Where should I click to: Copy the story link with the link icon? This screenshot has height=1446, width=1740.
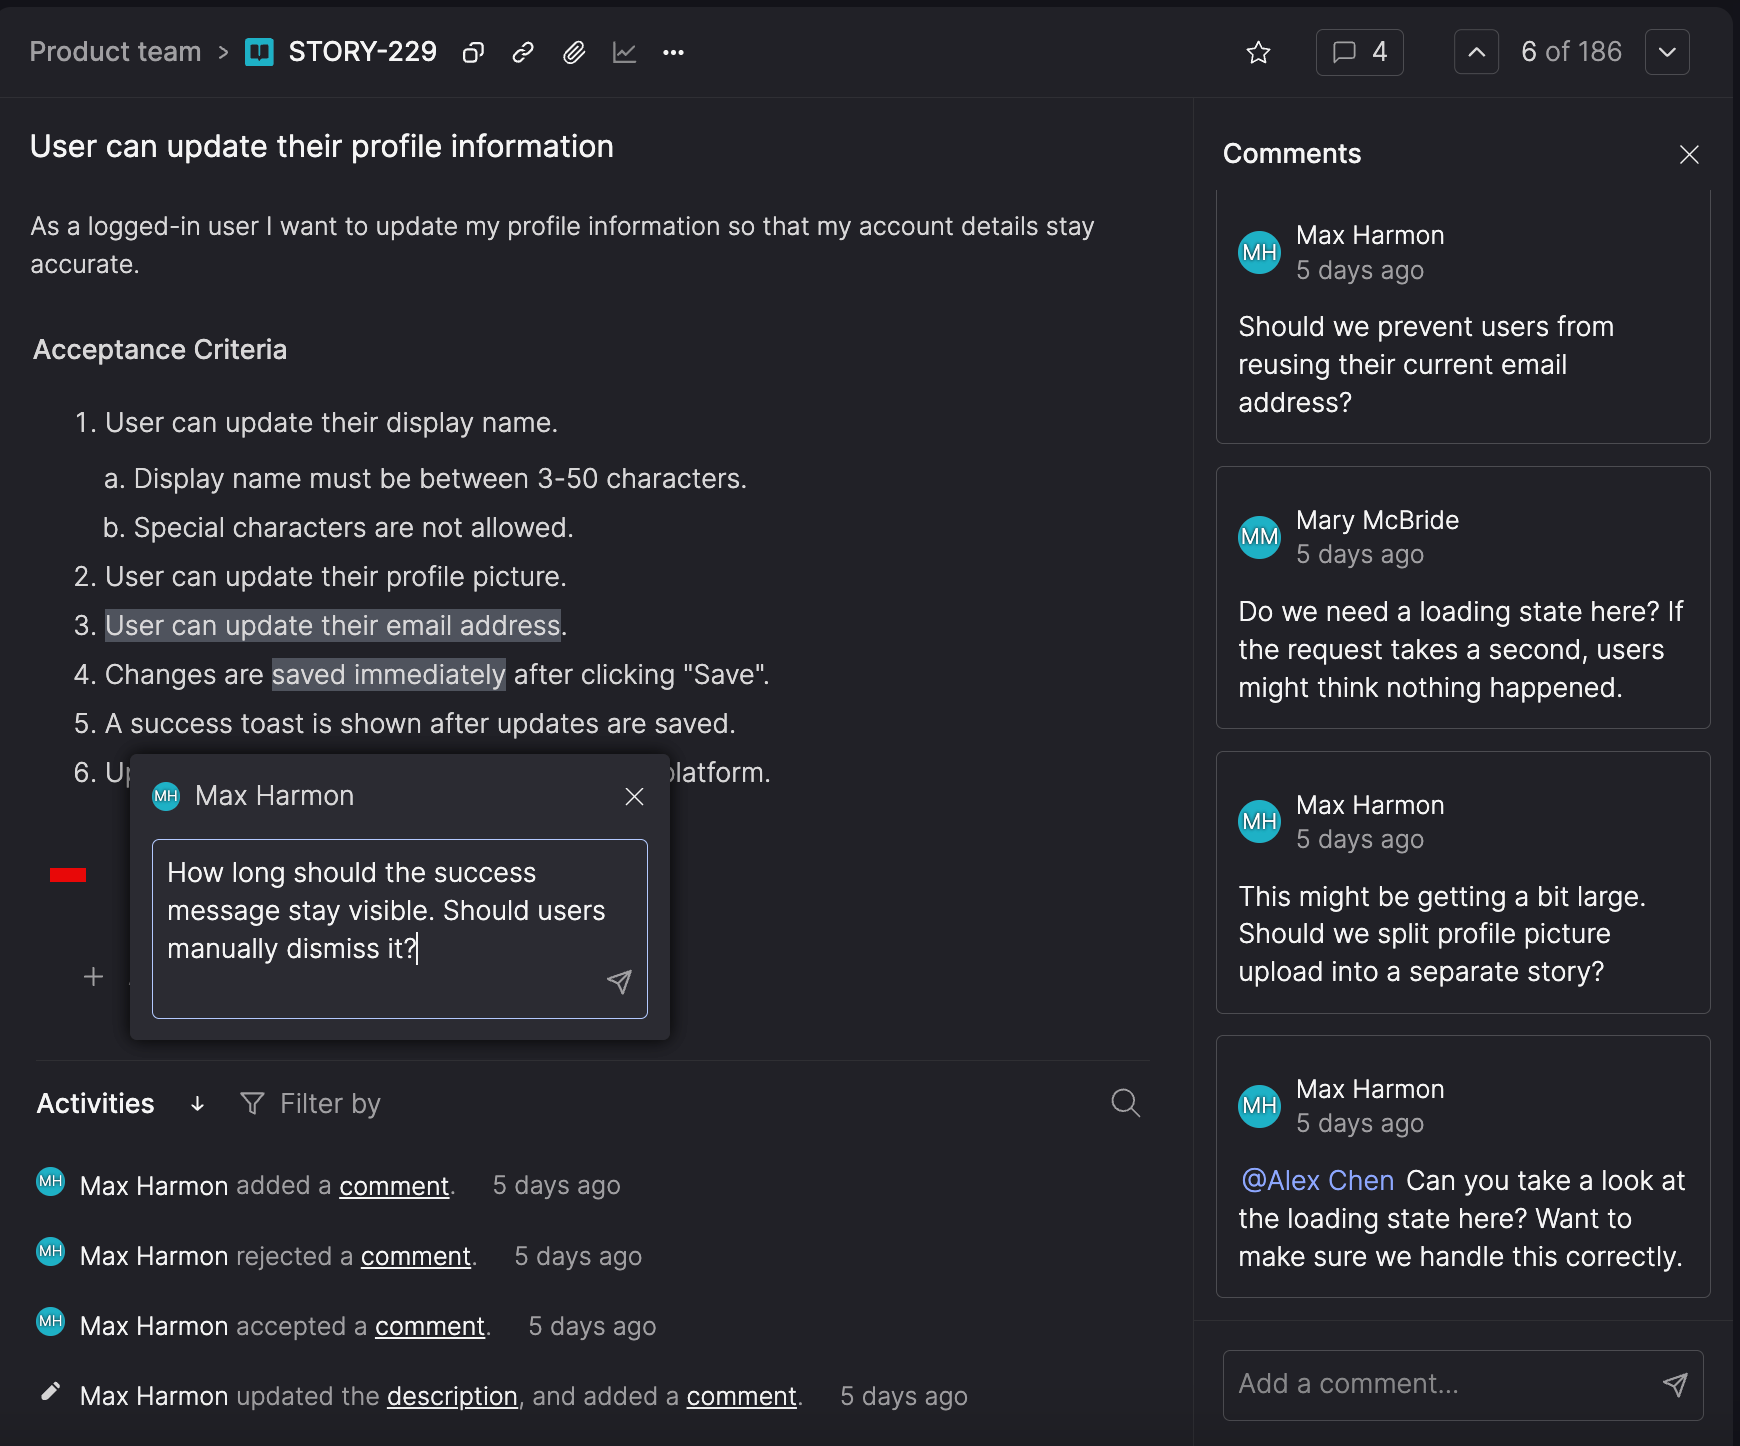(x=523, y=53)
